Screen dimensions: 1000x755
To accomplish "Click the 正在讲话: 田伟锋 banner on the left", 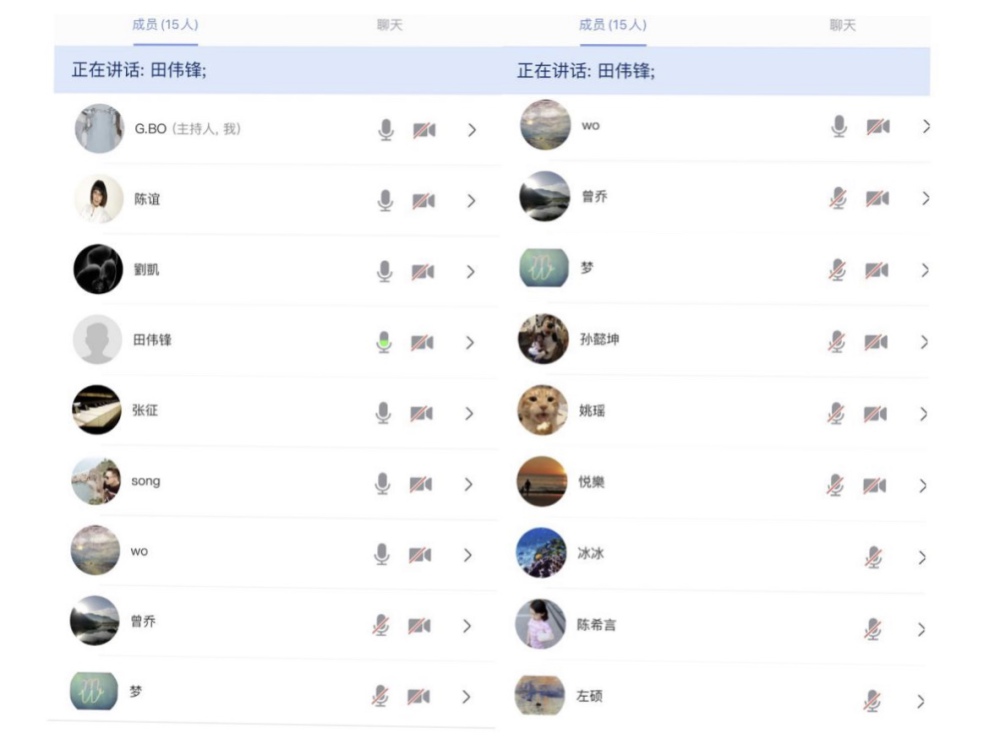I will (278, 70).
